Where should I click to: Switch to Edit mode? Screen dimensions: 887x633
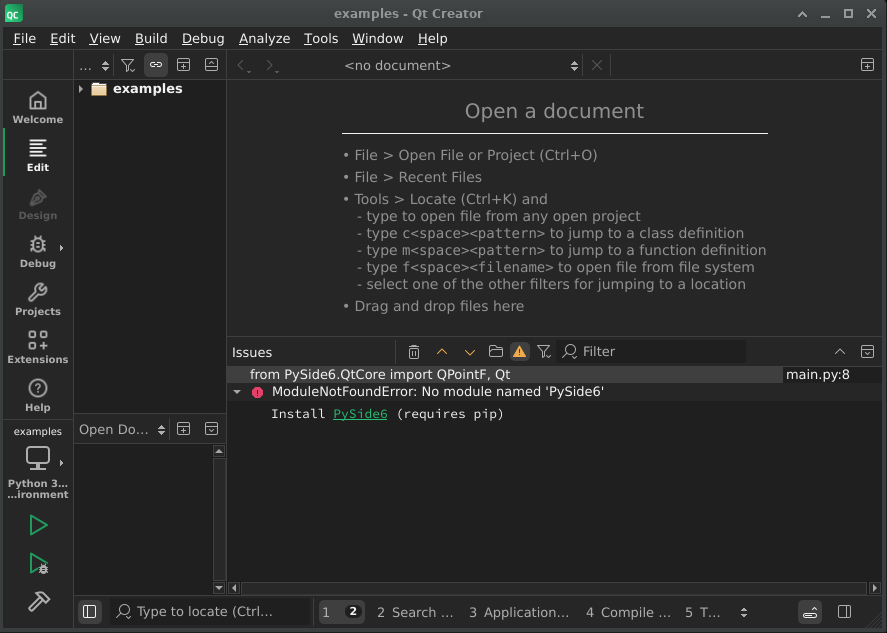[38, 156]
